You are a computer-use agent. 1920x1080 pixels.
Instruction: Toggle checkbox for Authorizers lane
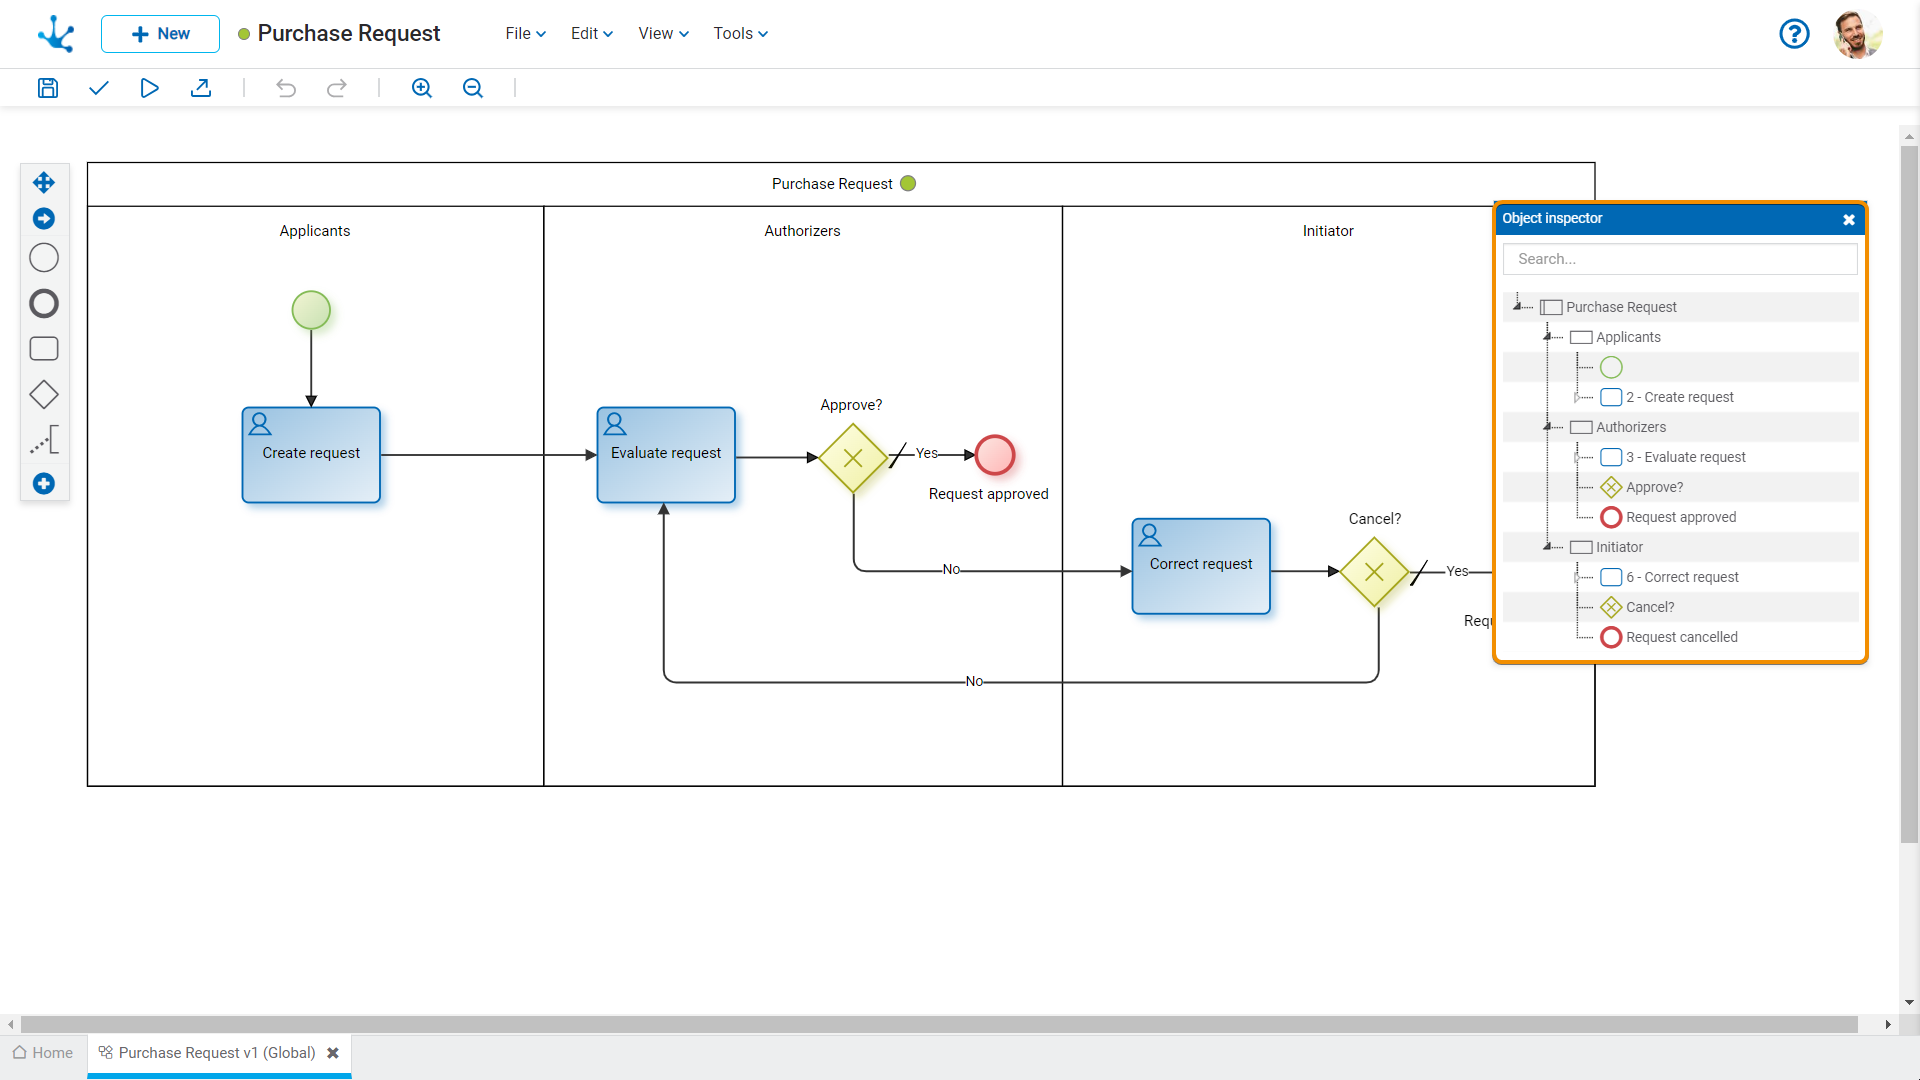(1580, 426)
